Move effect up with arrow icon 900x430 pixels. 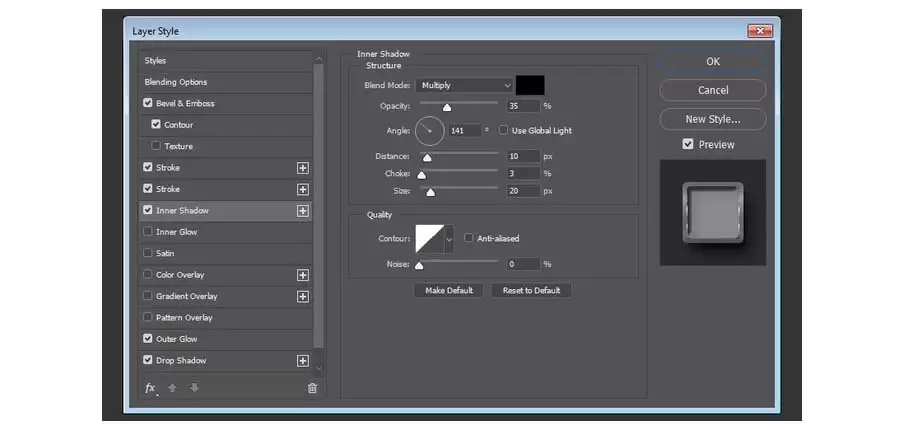point(172,388)
